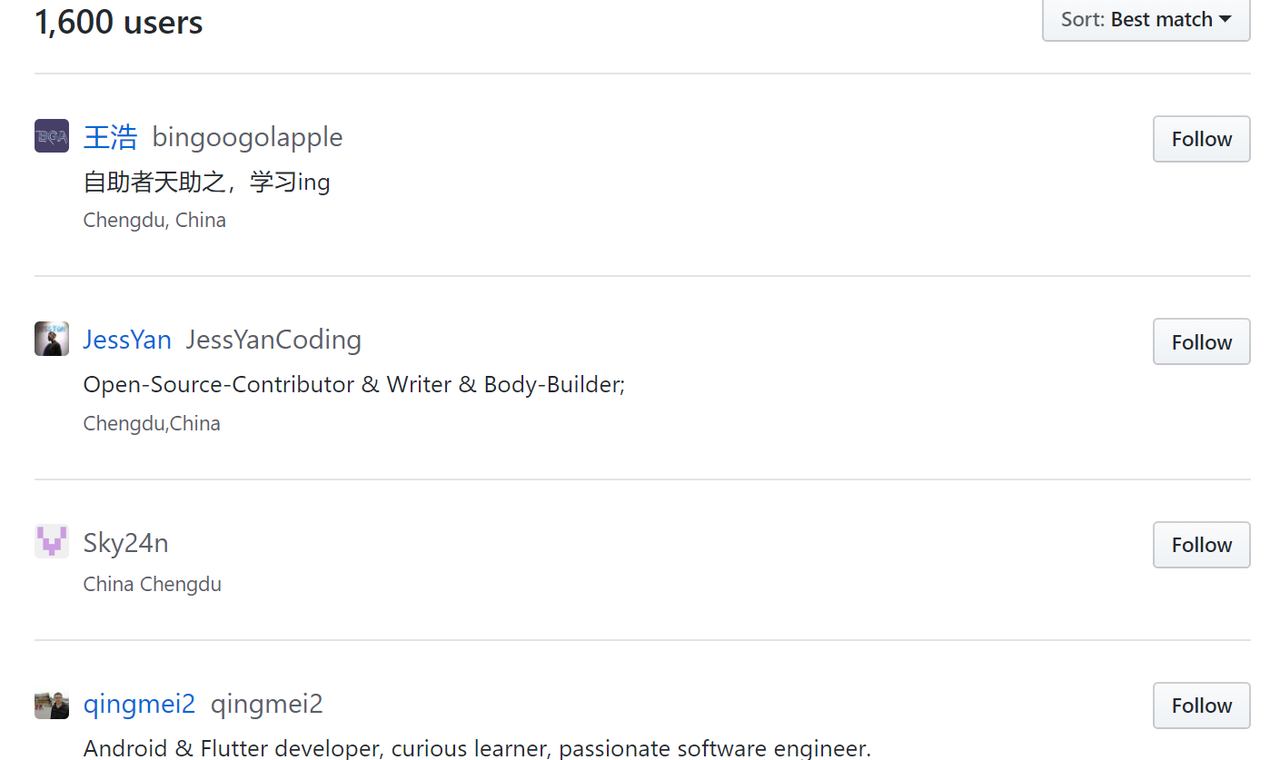
Task: Follow user bingoogolapple
Action: (x=1201, y=139)
